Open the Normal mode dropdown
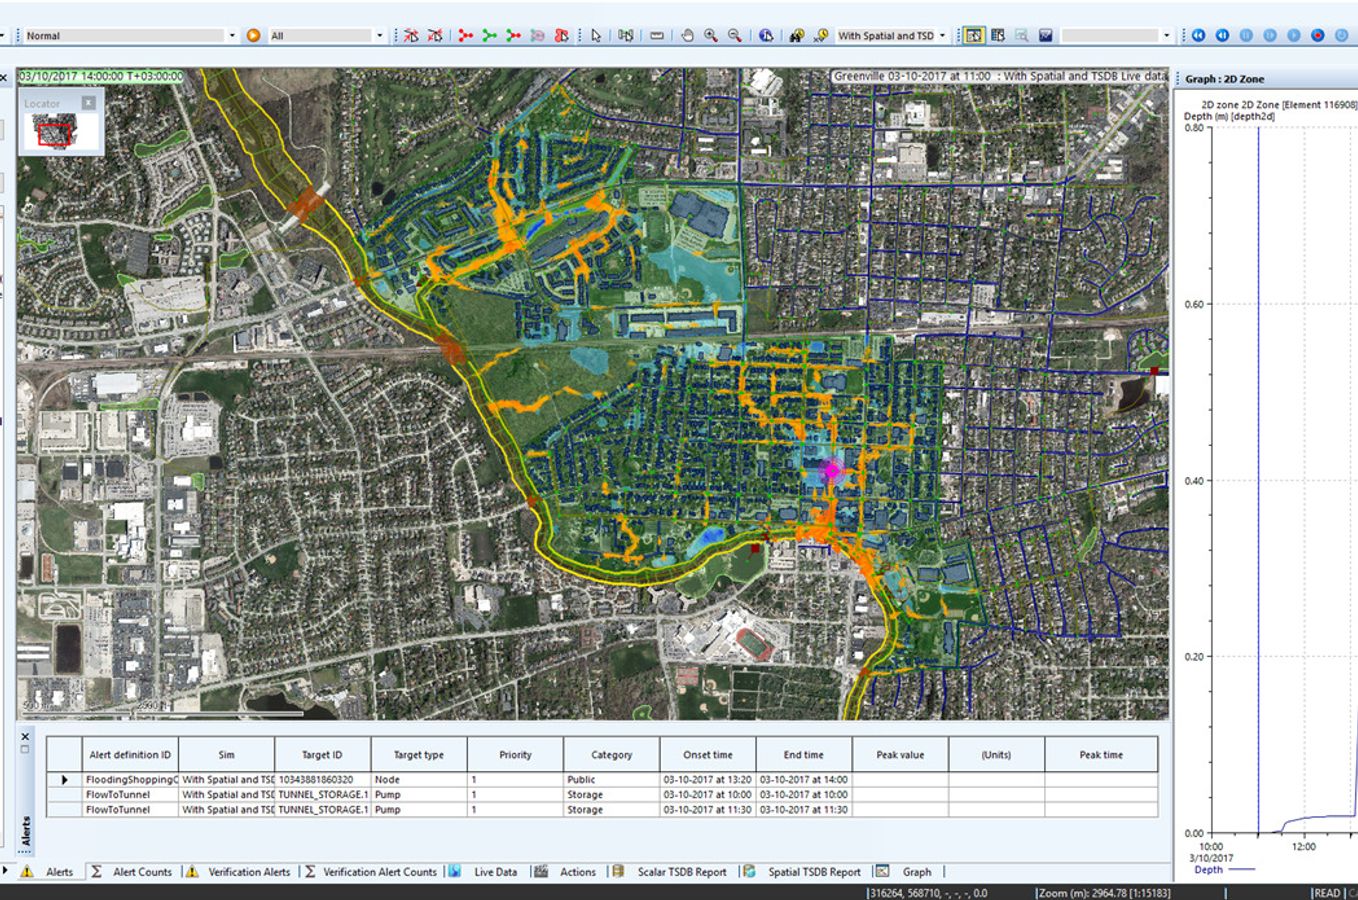The image size is (1358, 900). pos(232,35)
